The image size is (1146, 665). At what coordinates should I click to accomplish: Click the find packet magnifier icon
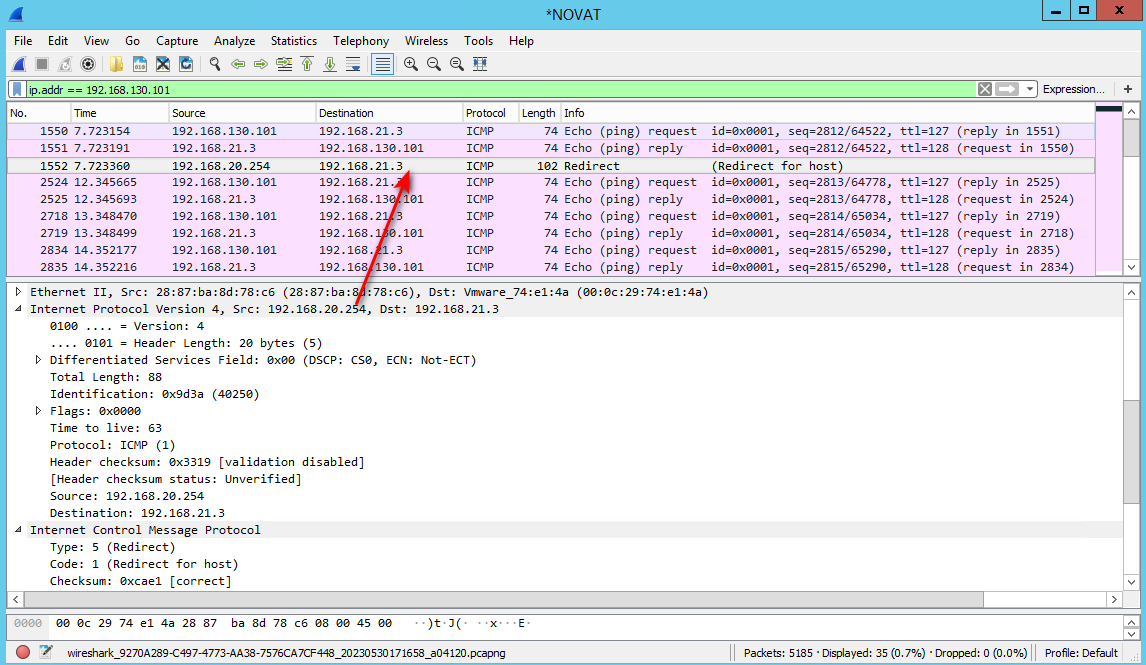tap(215, 64)
